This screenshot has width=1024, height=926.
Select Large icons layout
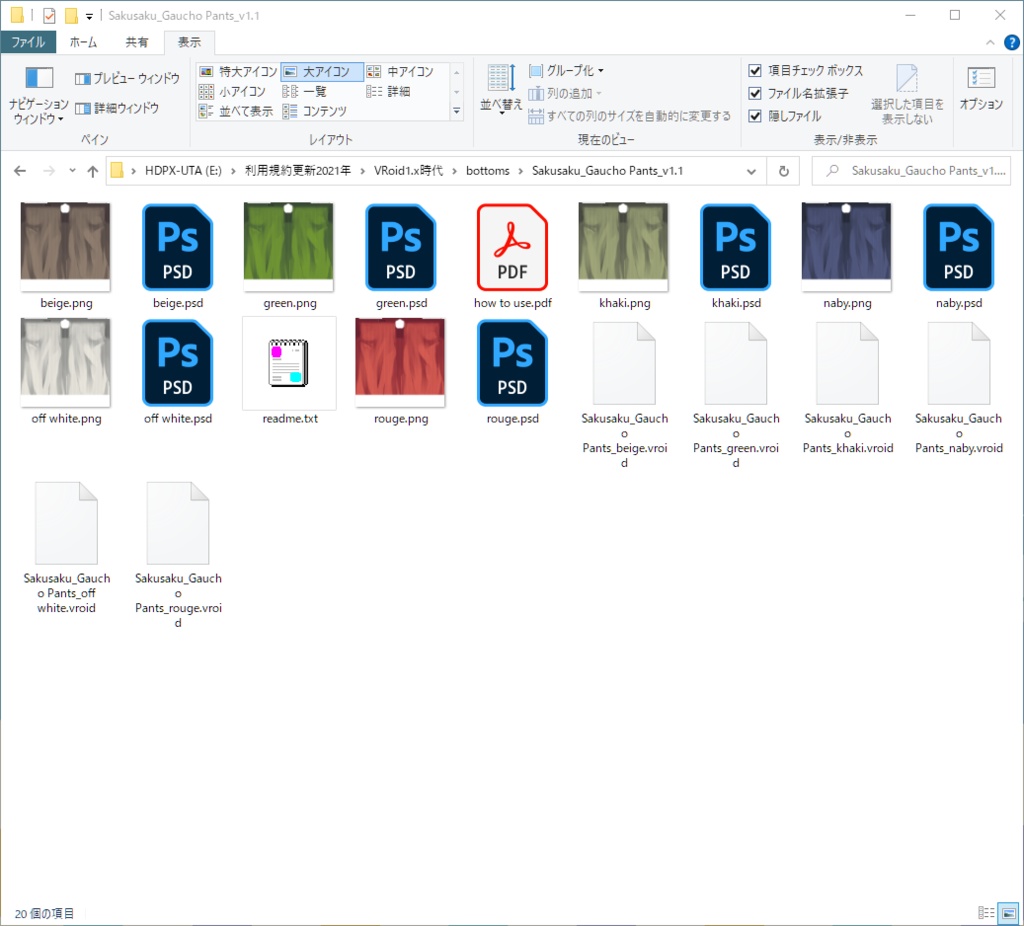tap(322, 71)
